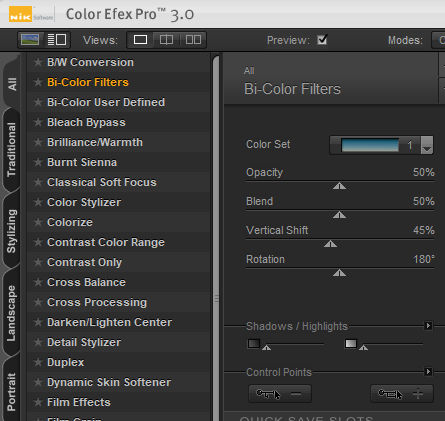
Task: Click the Rotation slider handle
Action: click(x=339, y=273)
